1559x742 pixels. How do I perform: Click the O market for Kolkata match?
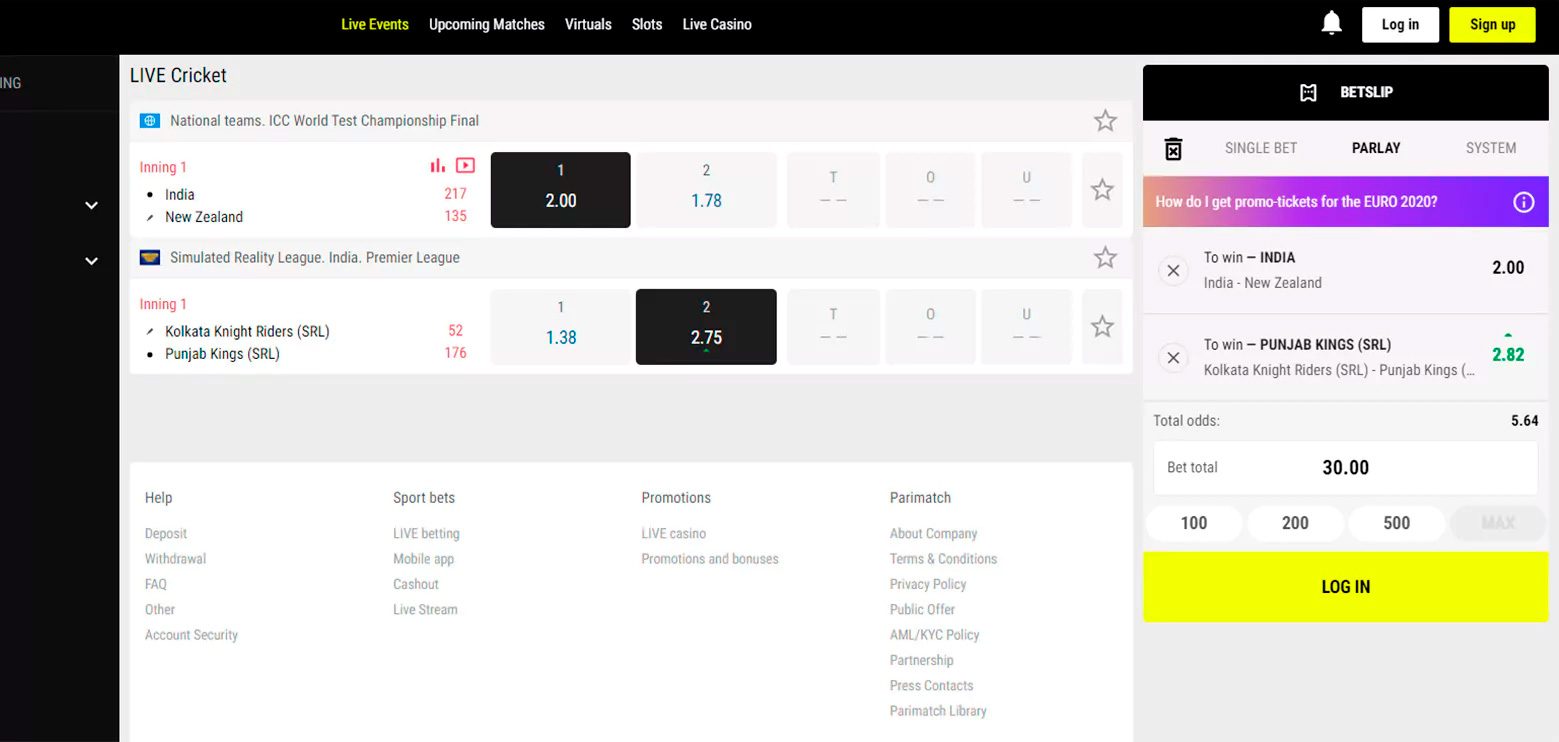click(x=930, y=327)
